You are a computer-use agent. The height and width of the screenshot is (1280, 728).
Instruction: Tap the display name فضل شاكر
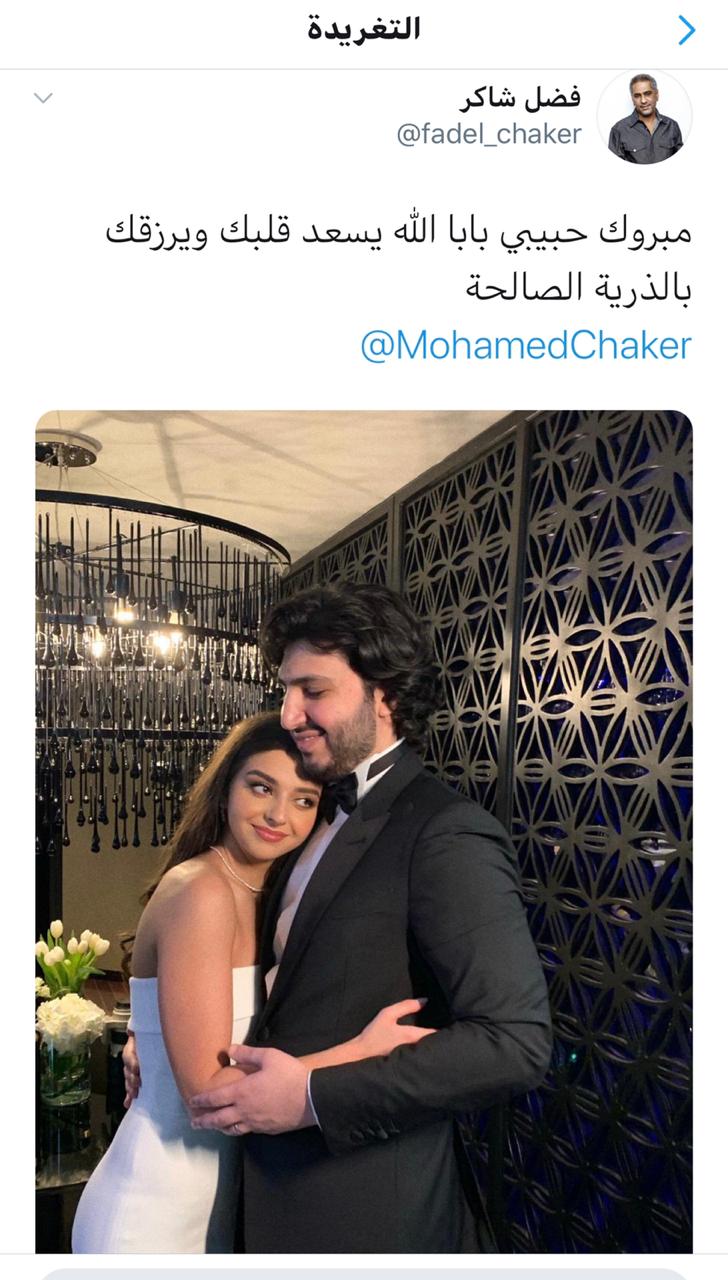[520, 98]
